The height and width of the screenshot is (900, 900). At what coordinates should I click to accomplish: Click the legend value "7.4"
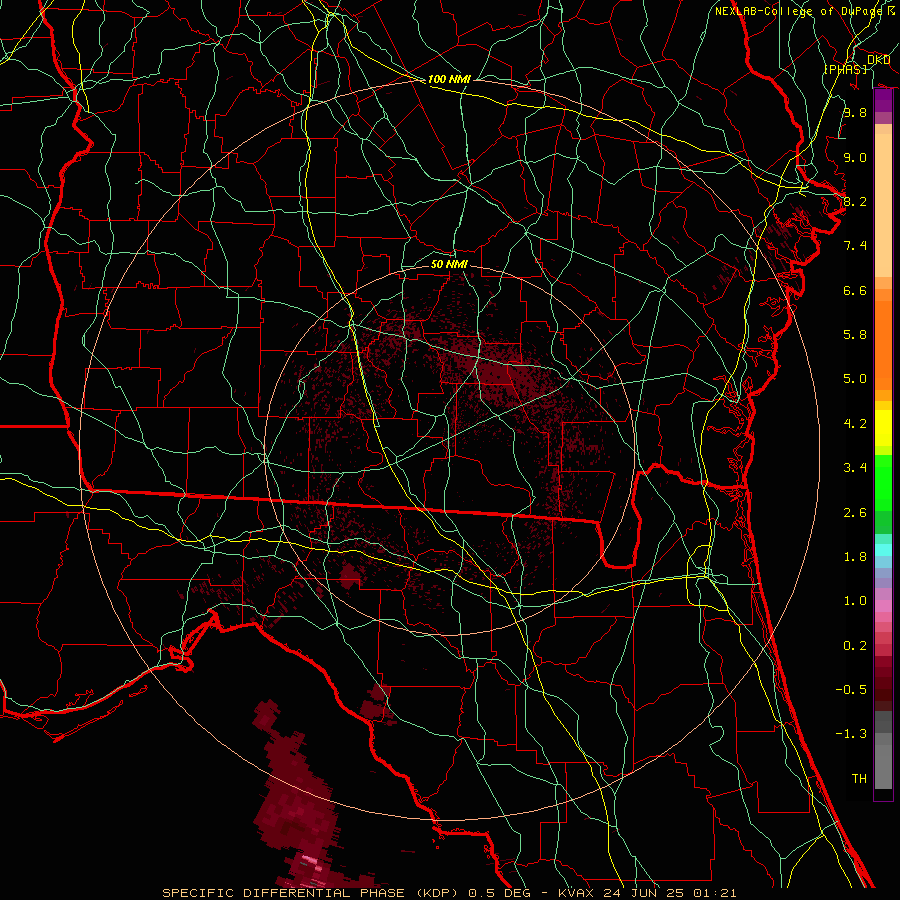855,246
